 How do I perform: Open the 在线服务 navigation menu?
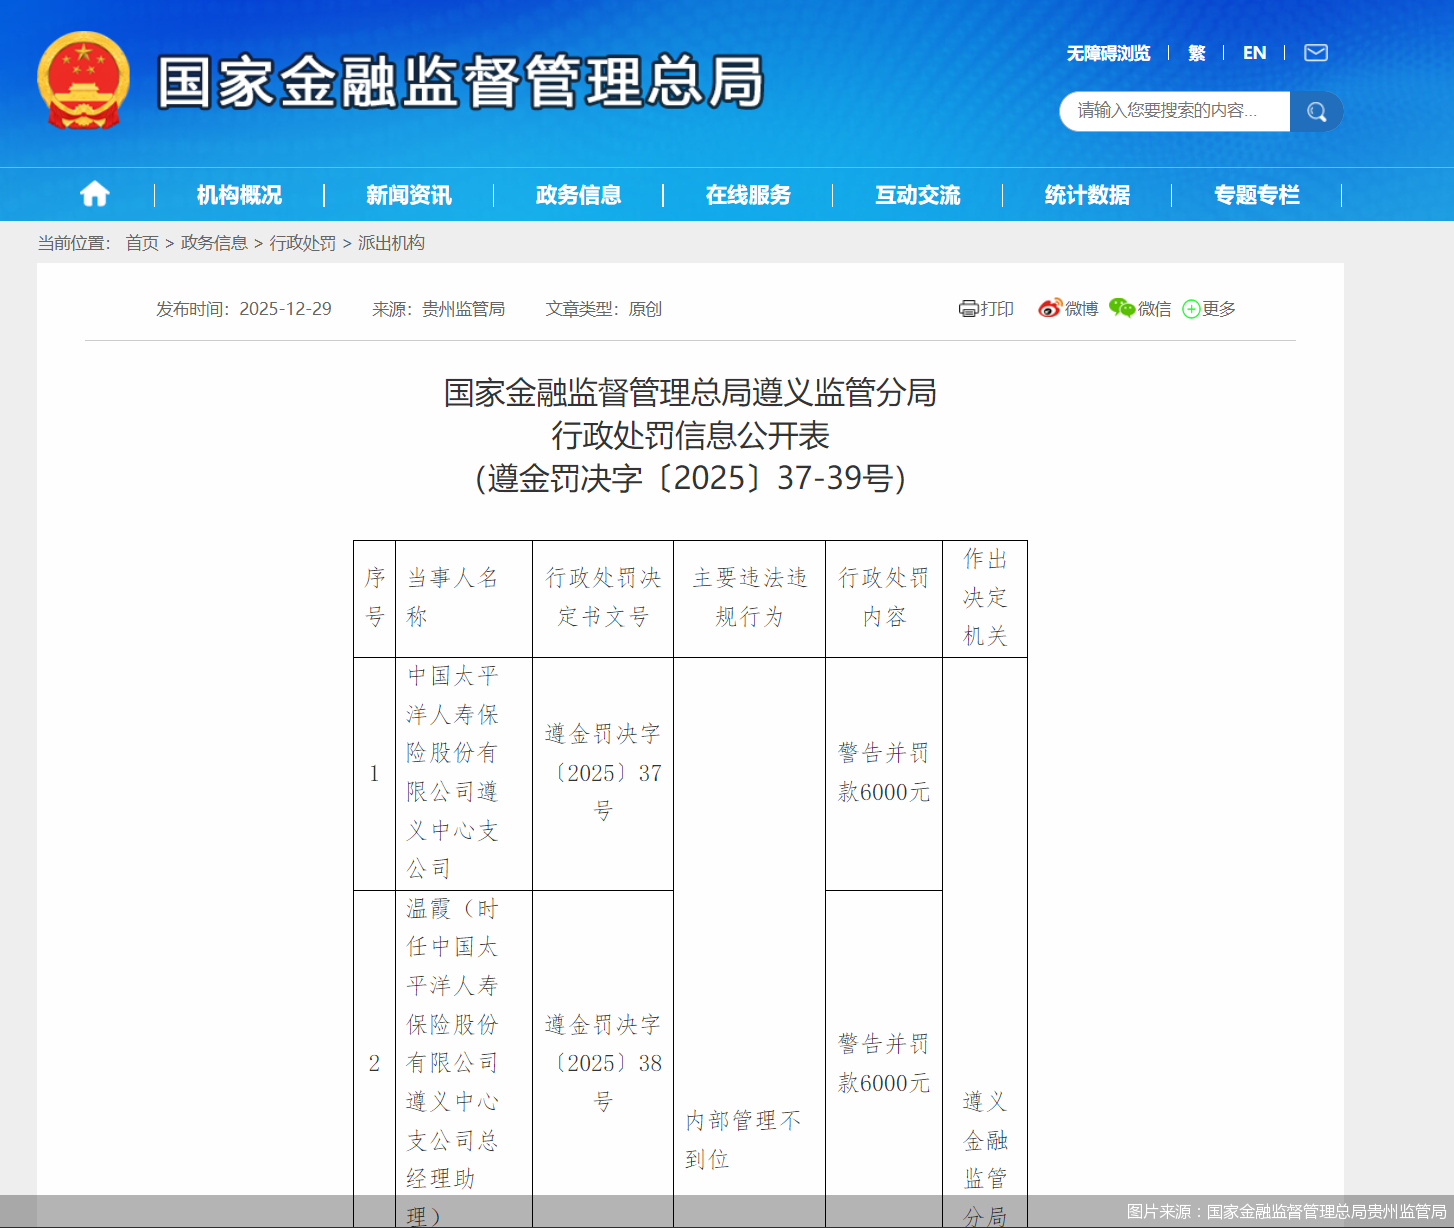750,194
